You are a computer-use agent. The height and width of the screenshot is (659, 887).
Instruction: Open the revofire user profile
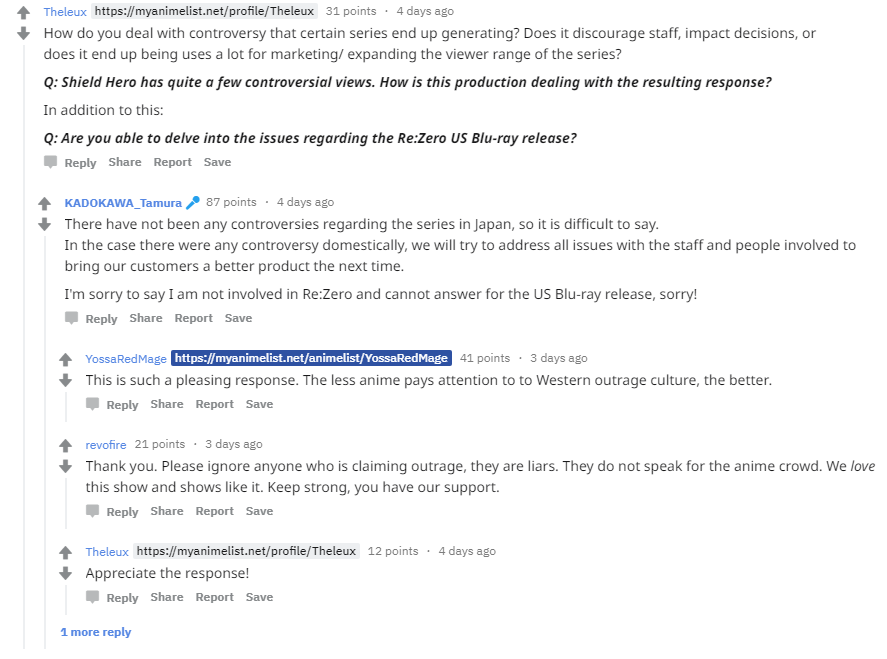106,445
